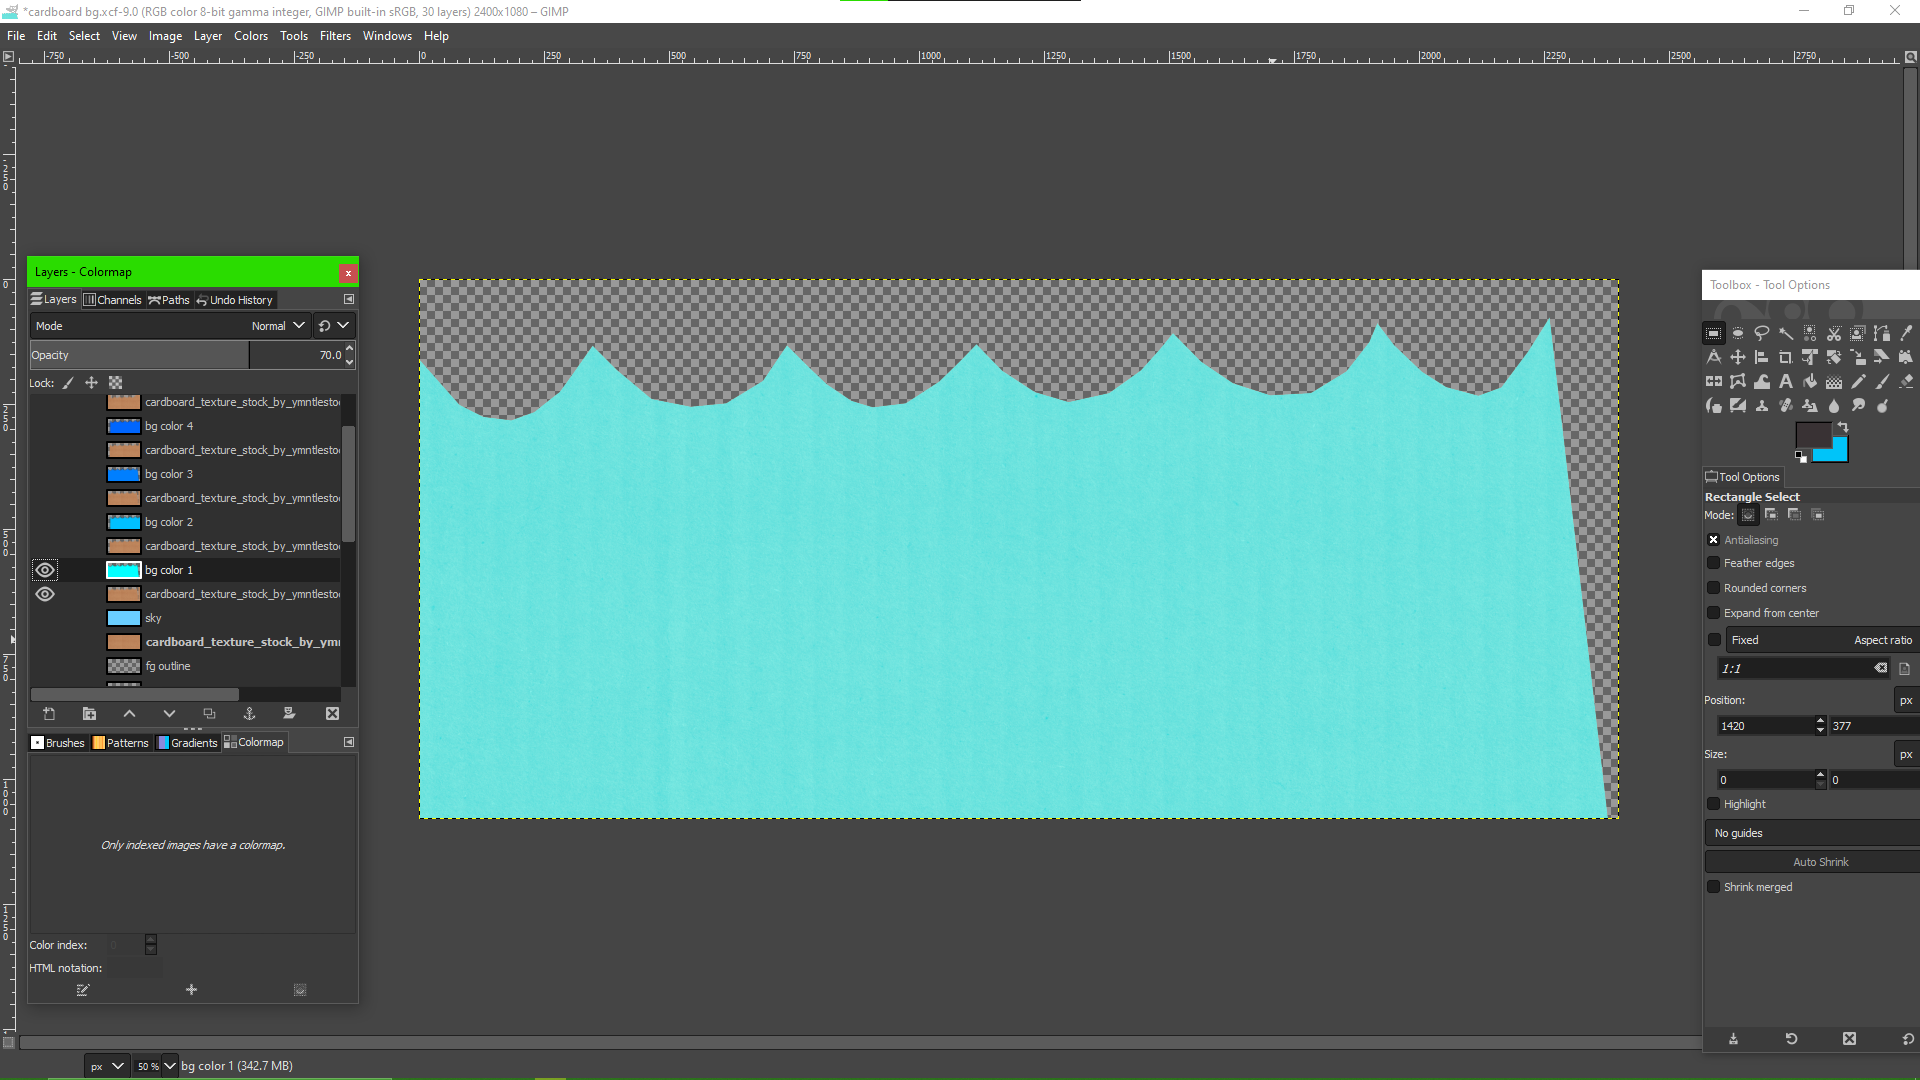Open the Filters menu

[335, 36]
